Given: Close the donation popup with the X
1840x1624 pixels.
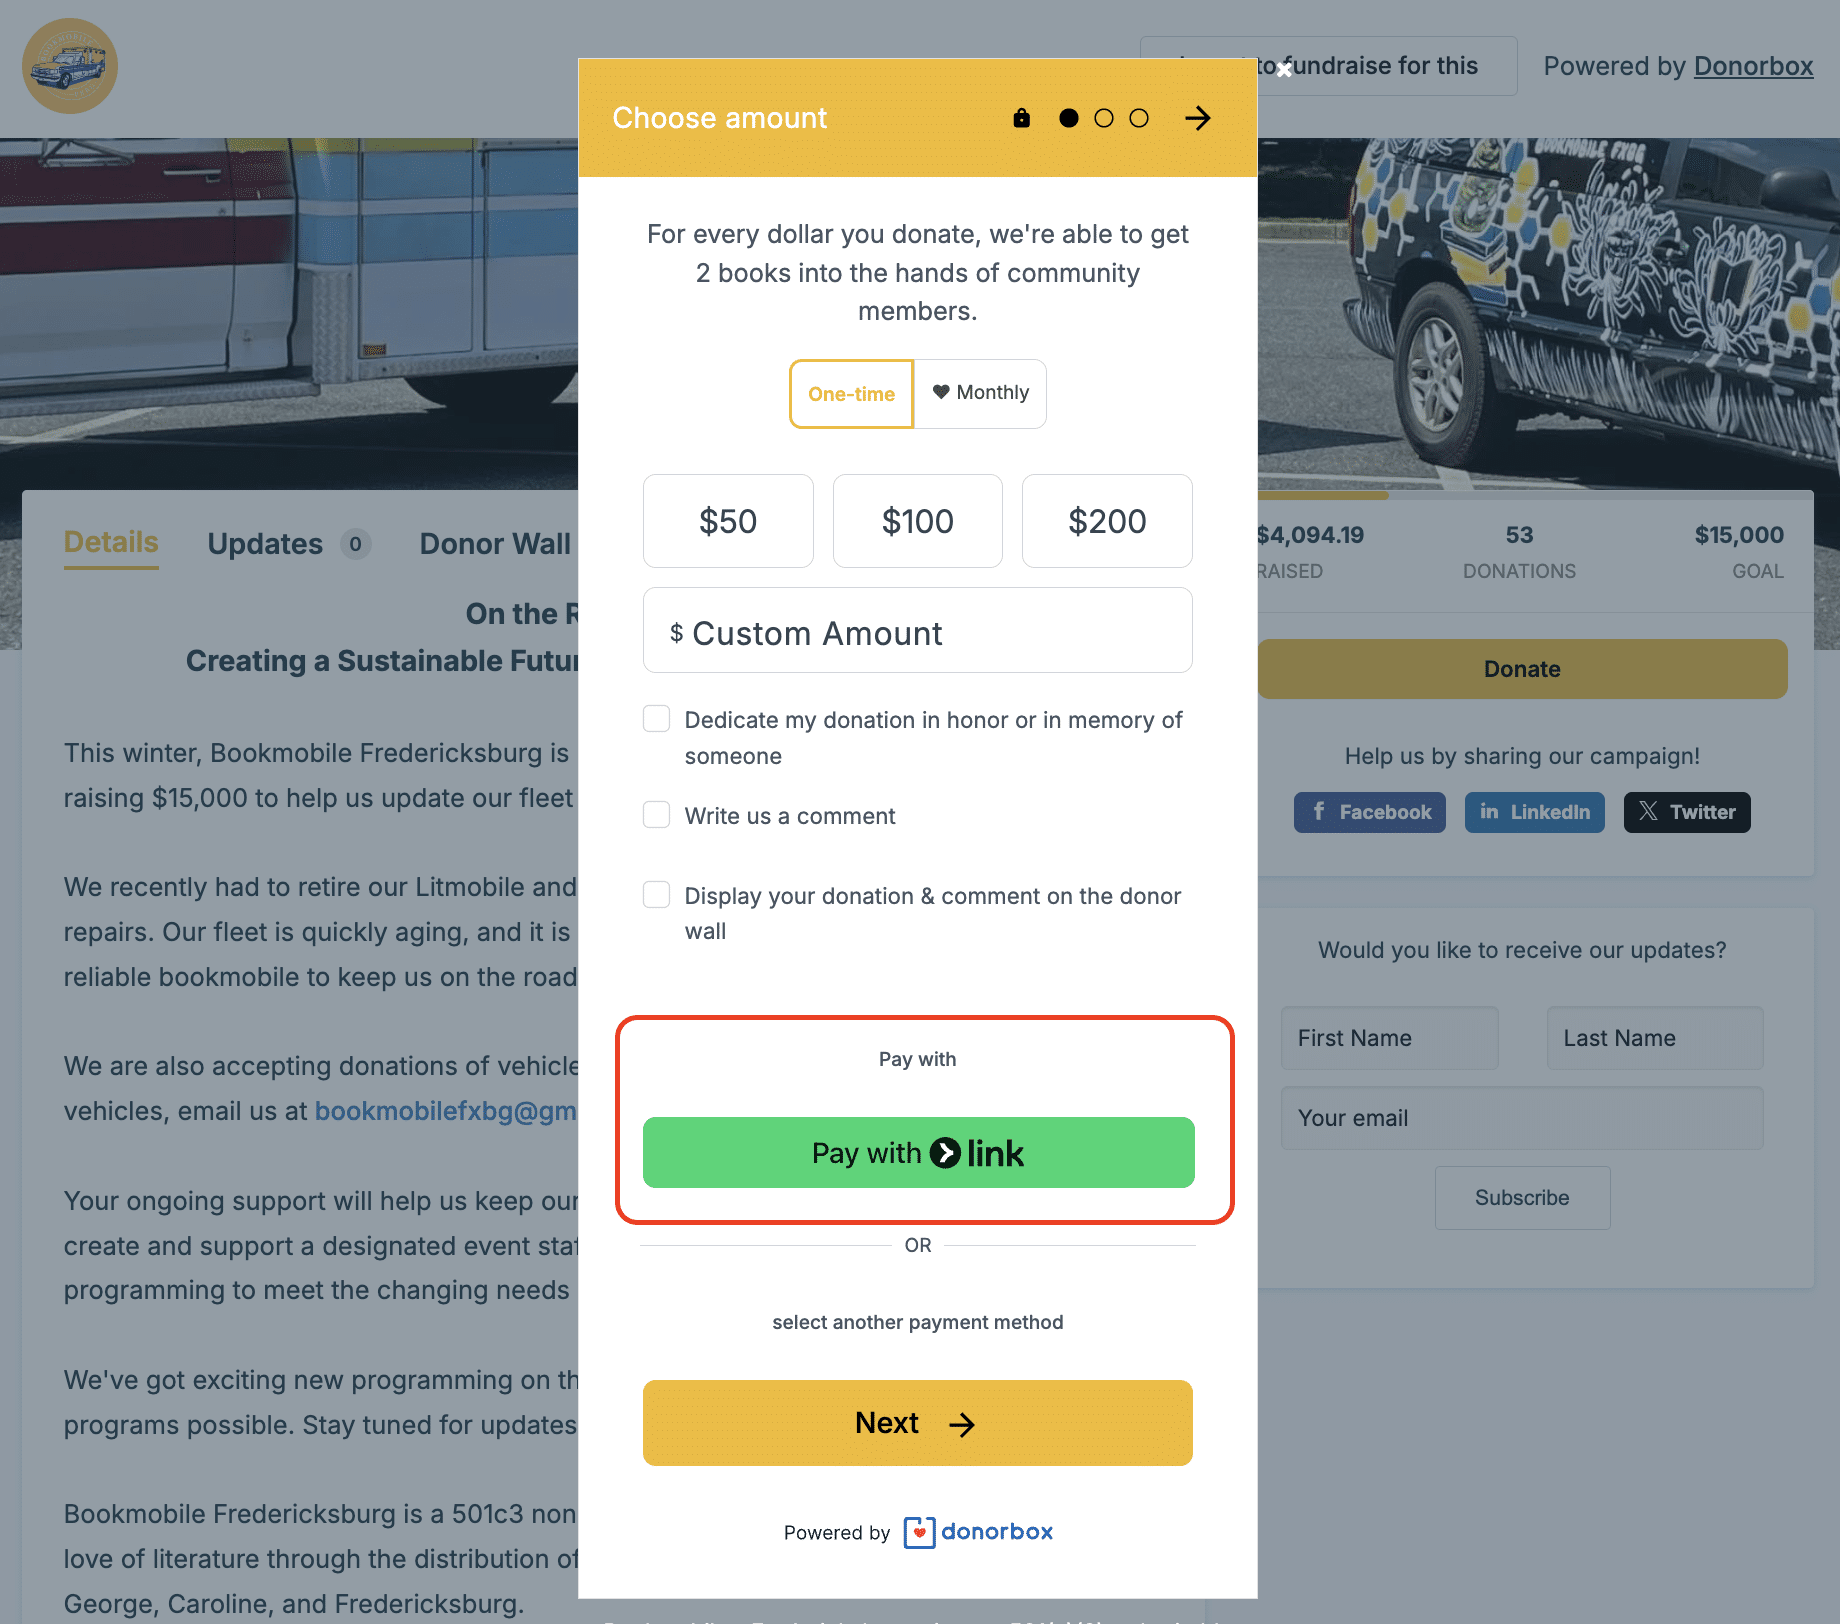Looking at the screenshot, I should click(1284, 70).
